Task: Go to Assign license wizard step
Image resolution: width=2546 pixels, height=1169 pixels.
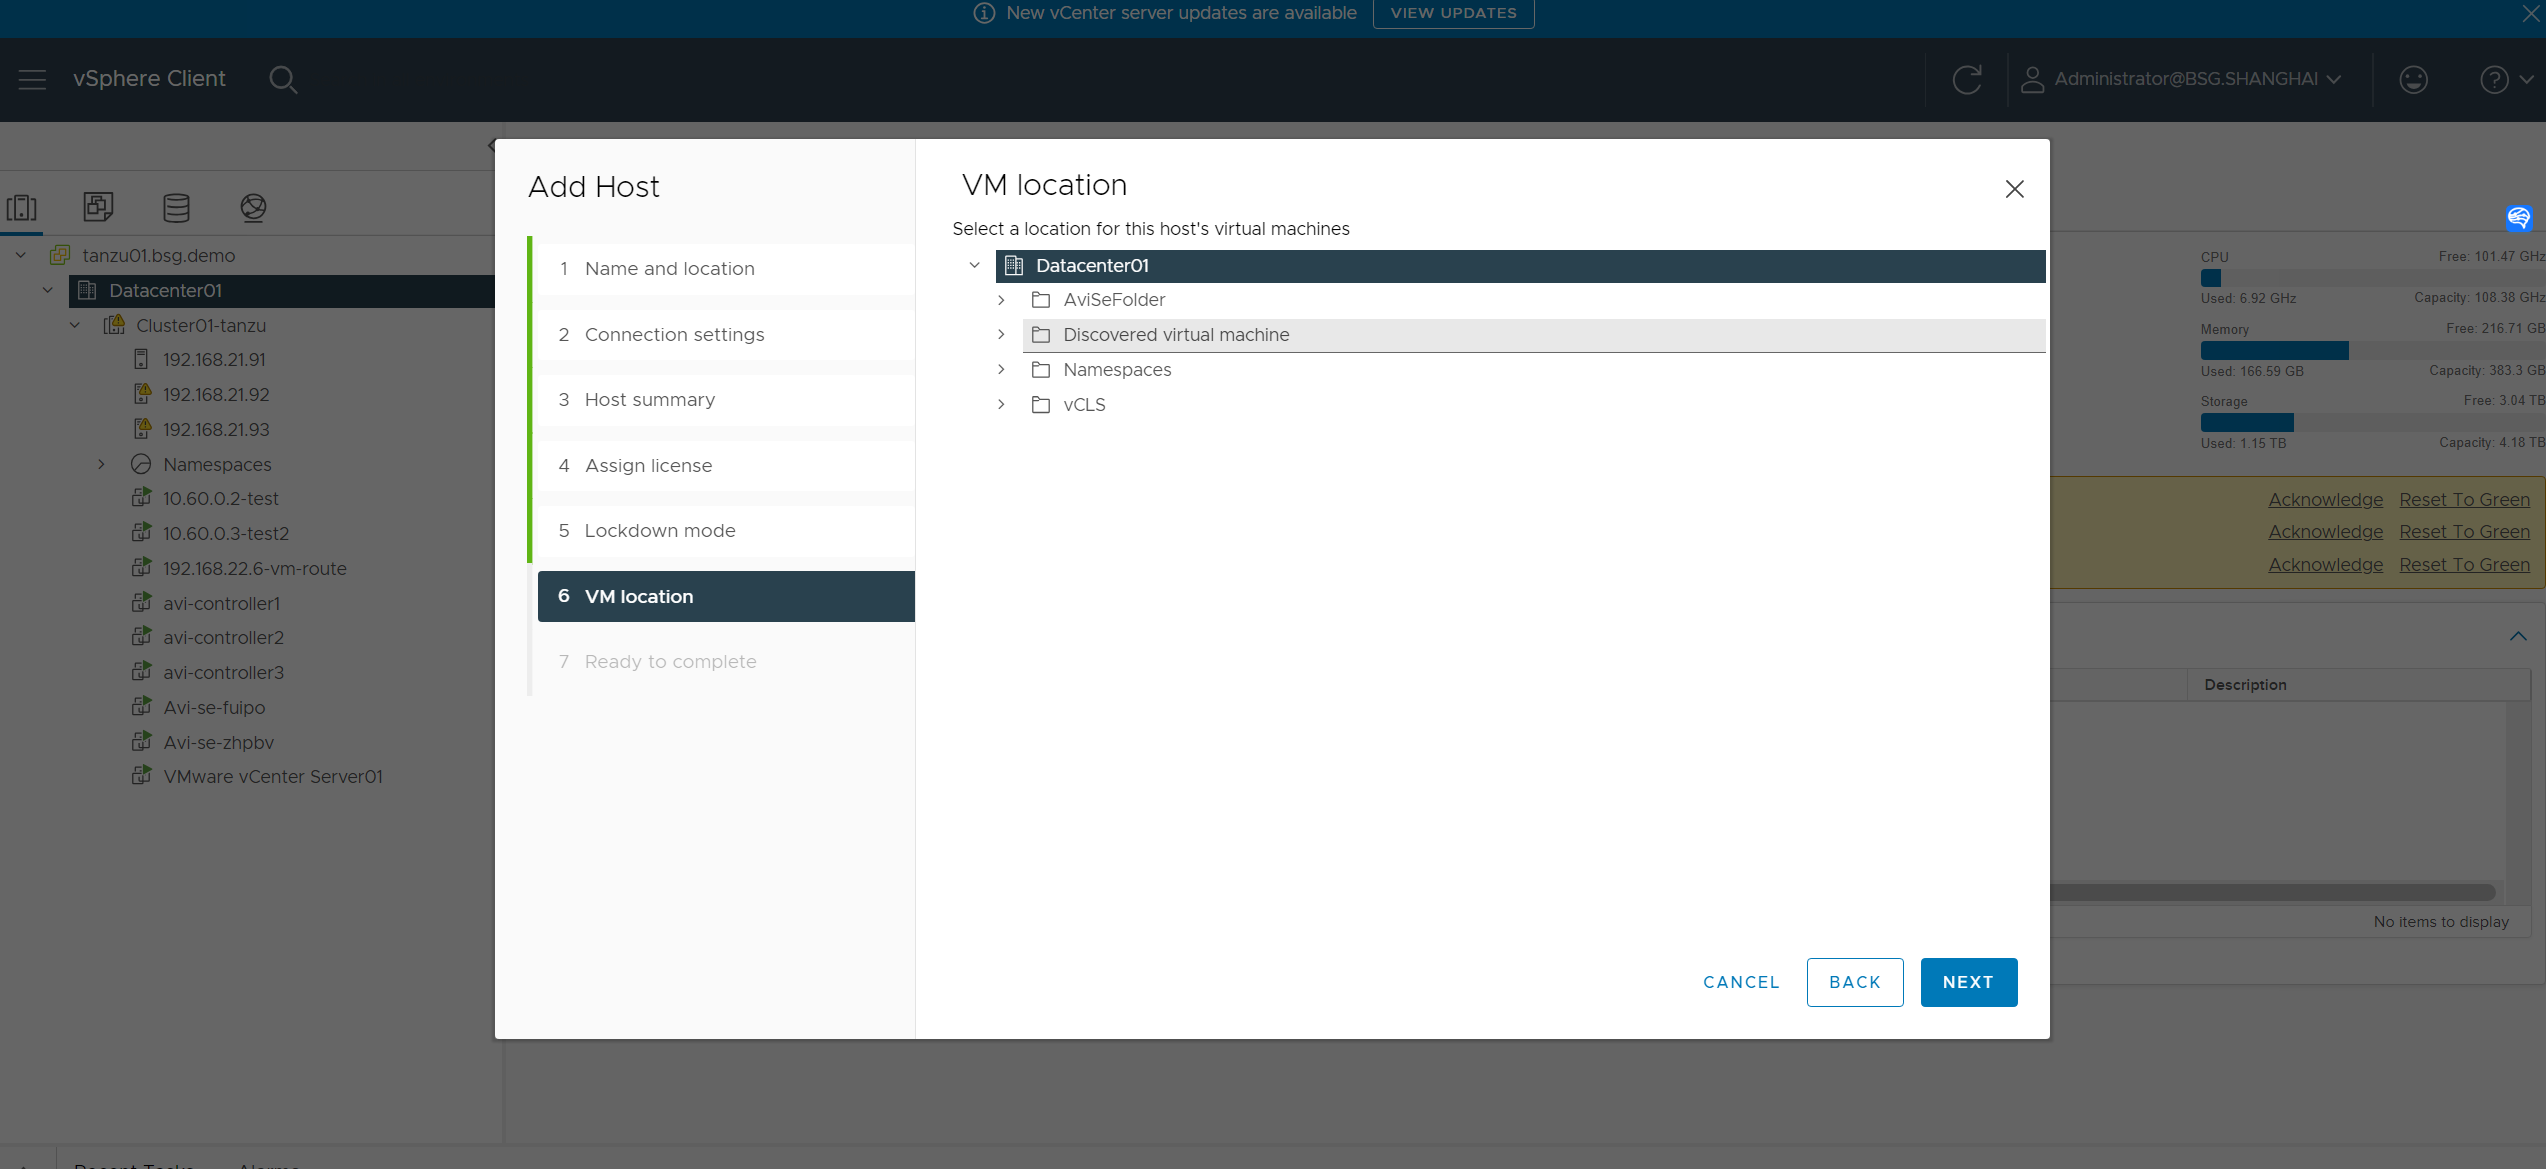Action: (x=648, y=465)
